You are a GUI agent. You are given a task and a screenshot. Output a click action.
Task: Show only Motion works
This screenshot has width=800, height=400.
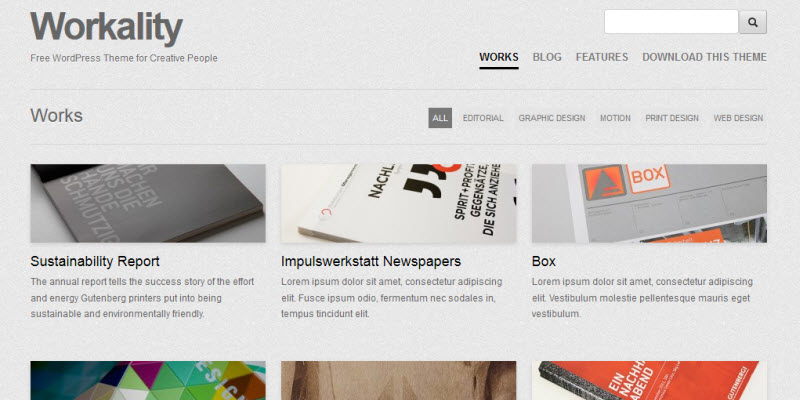point(615,118)
